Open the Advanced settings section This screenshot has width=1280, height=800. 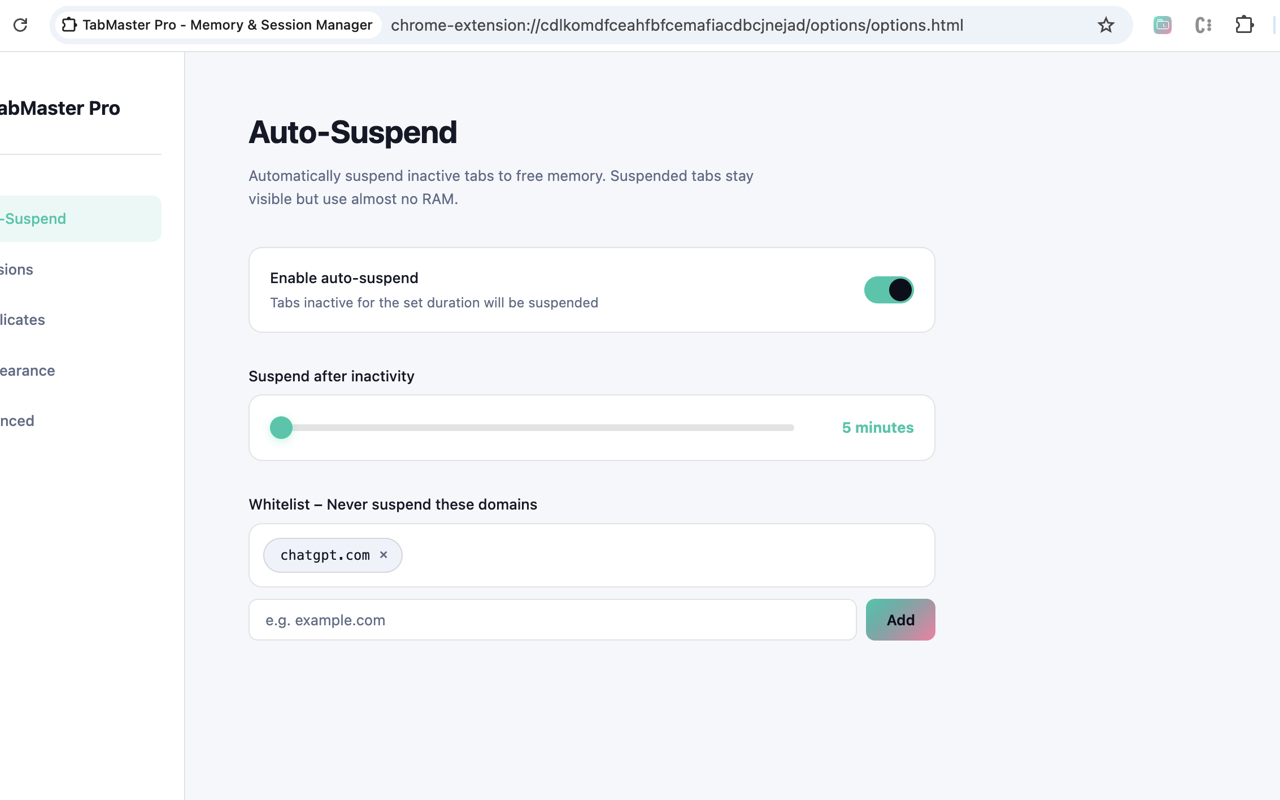[18, 421]
